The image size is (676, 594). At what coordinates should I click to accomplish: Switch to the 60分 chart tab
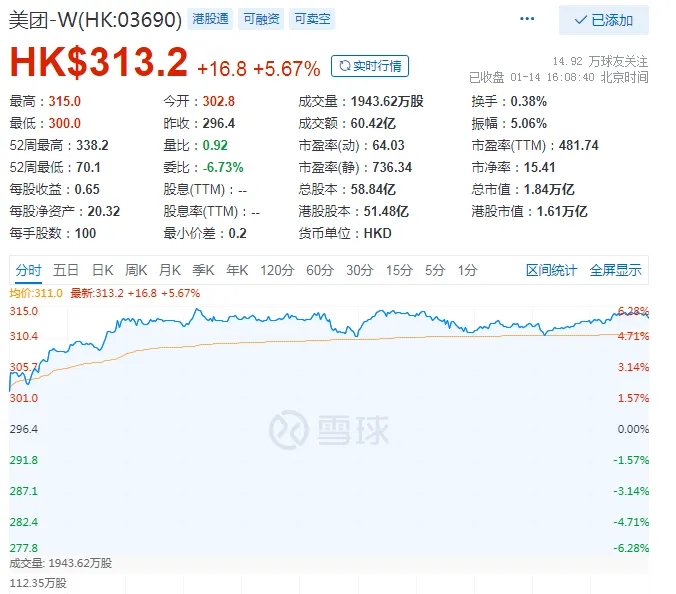click(320, 270)
